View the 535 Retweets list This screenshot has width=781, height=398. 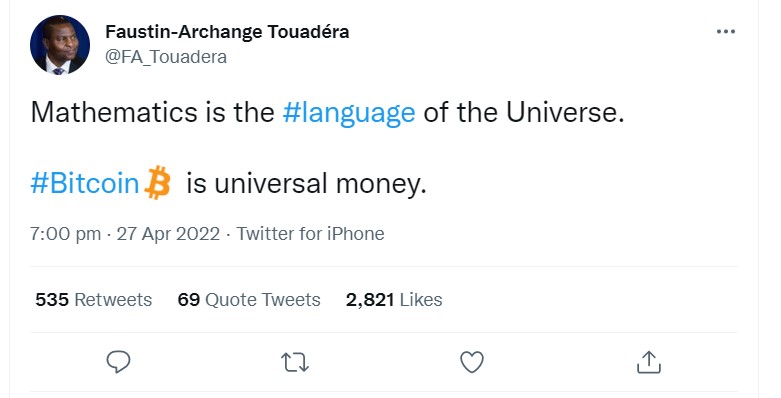[94, 300]
